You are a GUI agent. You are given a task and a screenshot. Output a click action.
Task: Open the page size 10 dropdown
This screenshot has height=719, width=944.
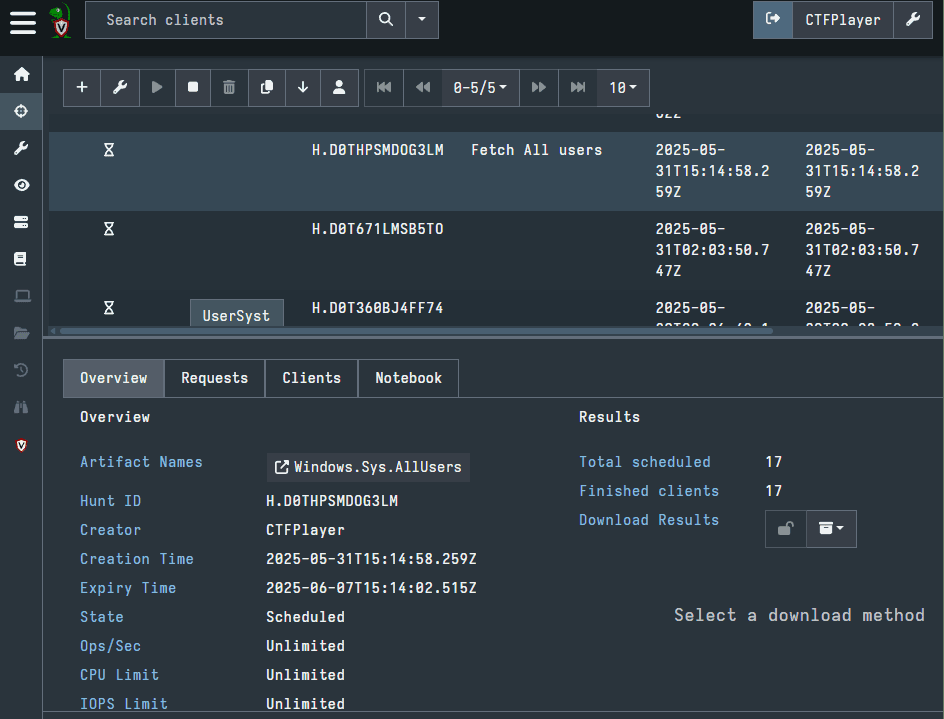click(x=623, y=88)
